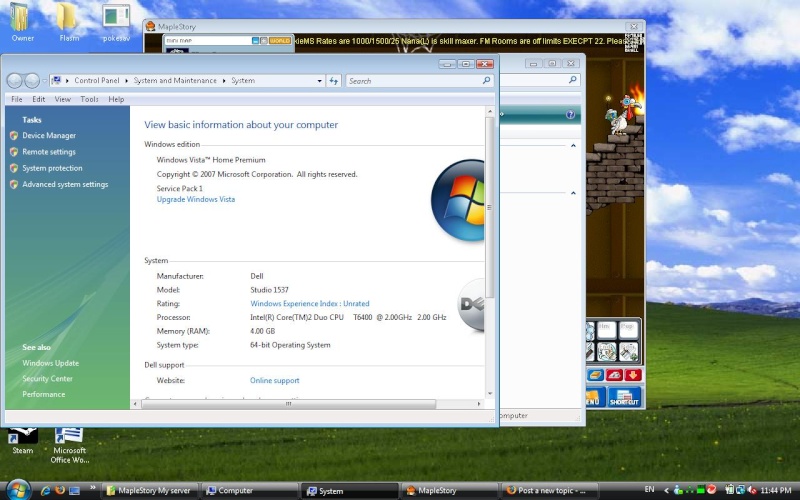Click the magnifier icon in System search
Viewport: 800px width, 500px height.
486,81
